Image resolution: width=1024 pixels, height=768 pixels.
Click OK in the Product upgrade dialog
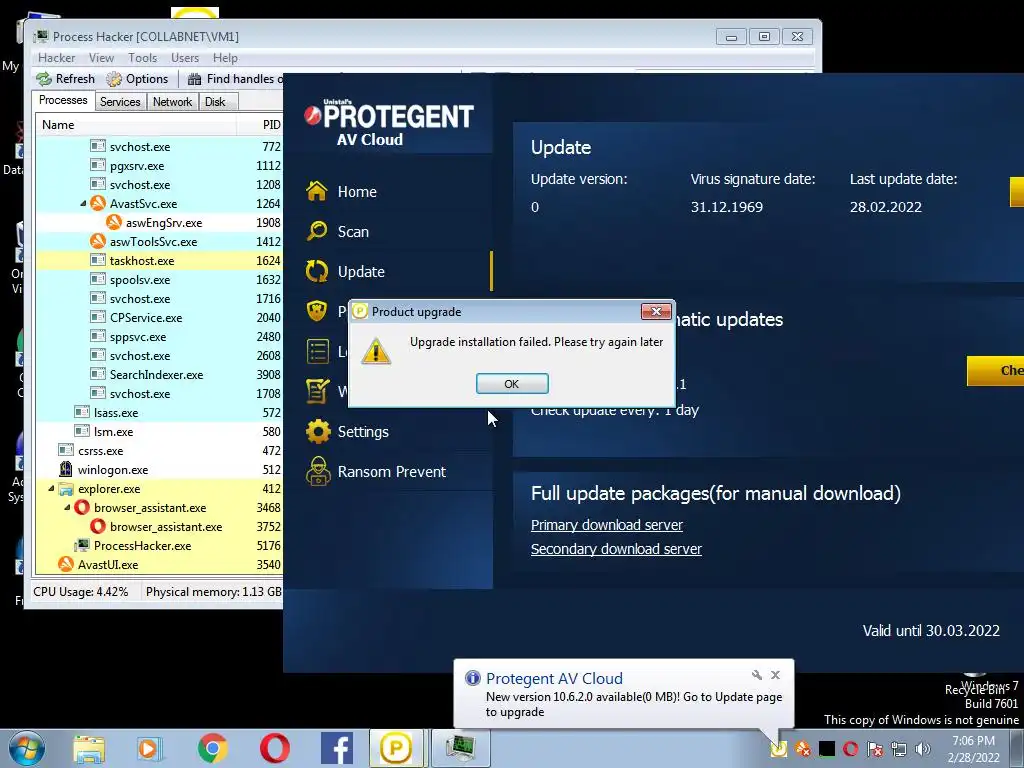(x=511, y=384)
